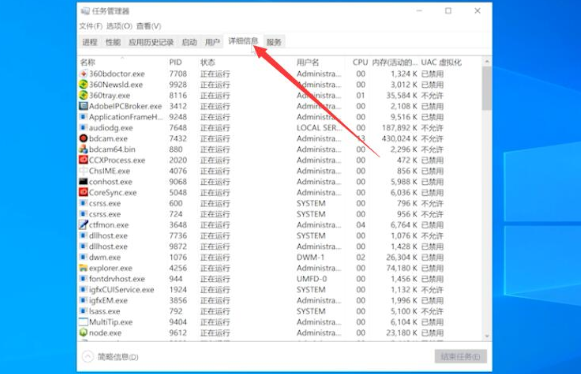Click the dwm.exe process icon
Viewport: 581px width, 374px height.
click(x=83, y=257)
